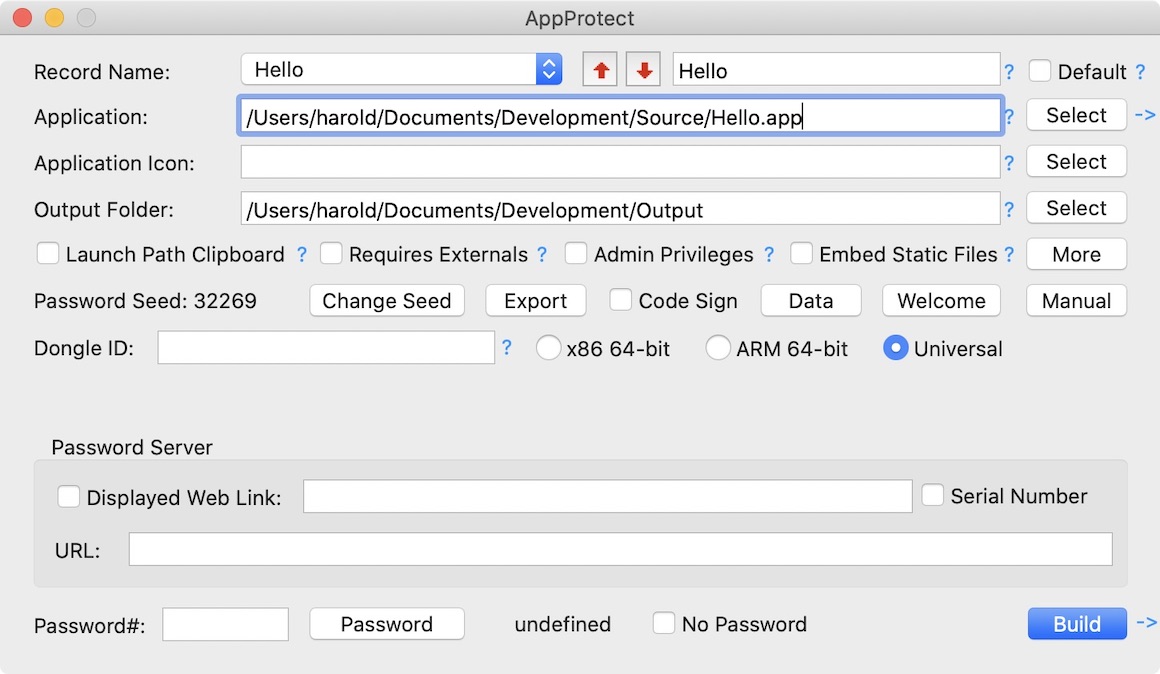Viewport: 1160px width, 674px height.
Task: Click the More button
Action: coord(1076,254)
